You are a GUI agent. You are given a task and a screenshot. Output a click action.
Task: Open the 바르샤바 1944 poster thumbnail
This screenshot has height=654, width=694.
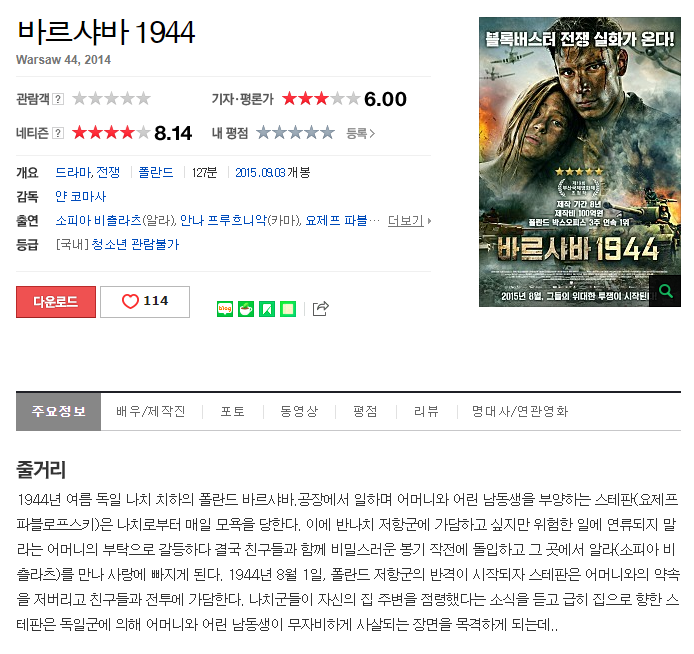[580, 162]
